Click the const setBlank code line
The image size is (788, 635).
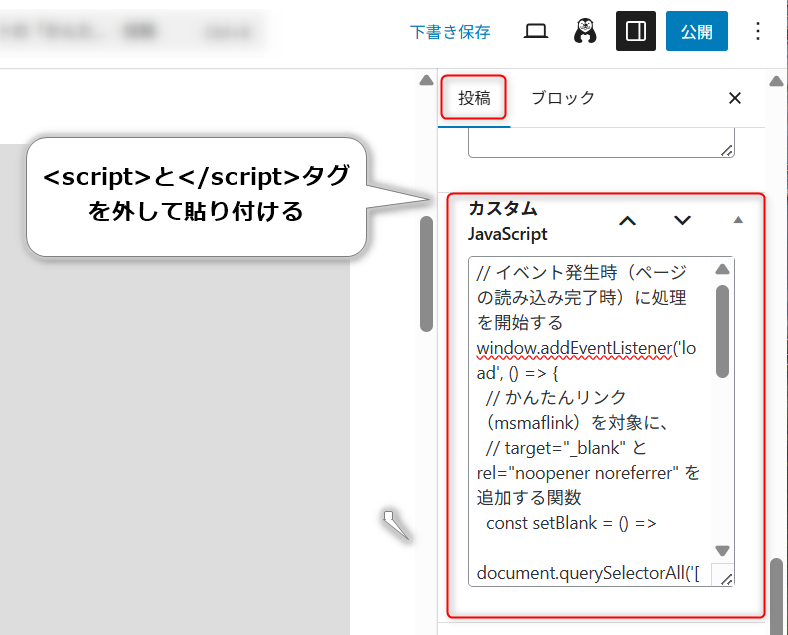pos(571,523)
